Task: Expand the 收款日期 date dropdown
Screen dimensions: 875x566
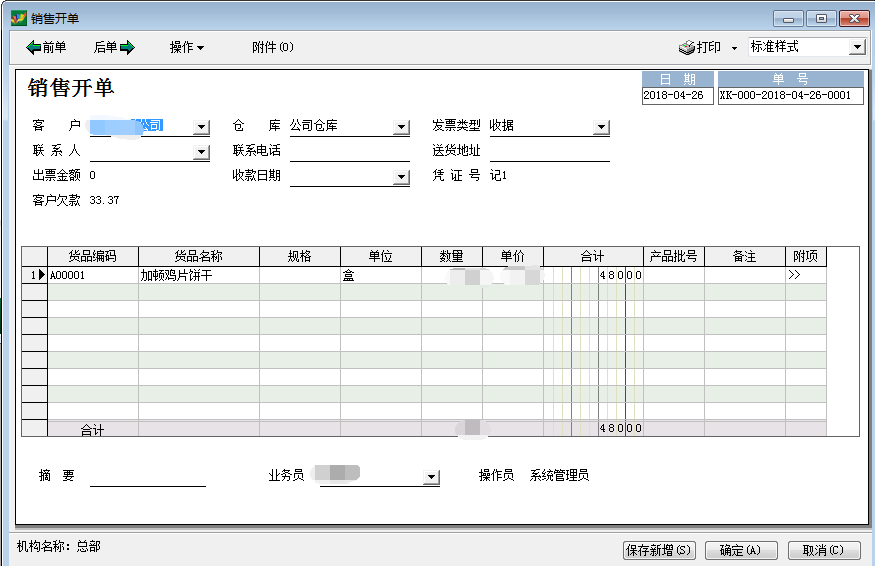Action: point(401,177)
